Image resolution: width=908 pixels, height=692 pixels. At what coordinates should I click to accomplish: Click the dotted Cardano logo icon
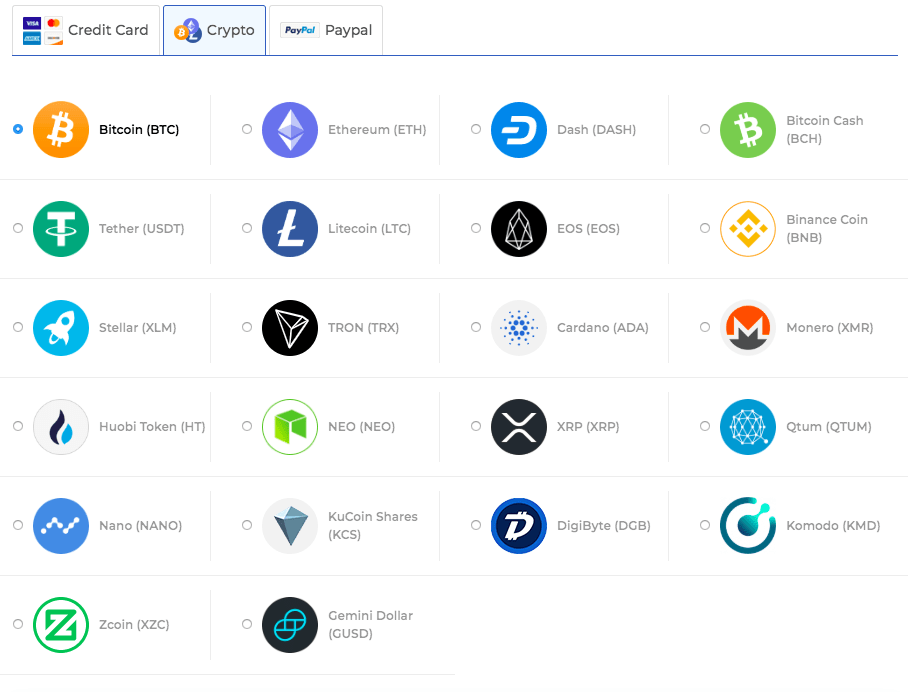click(519, 327)
